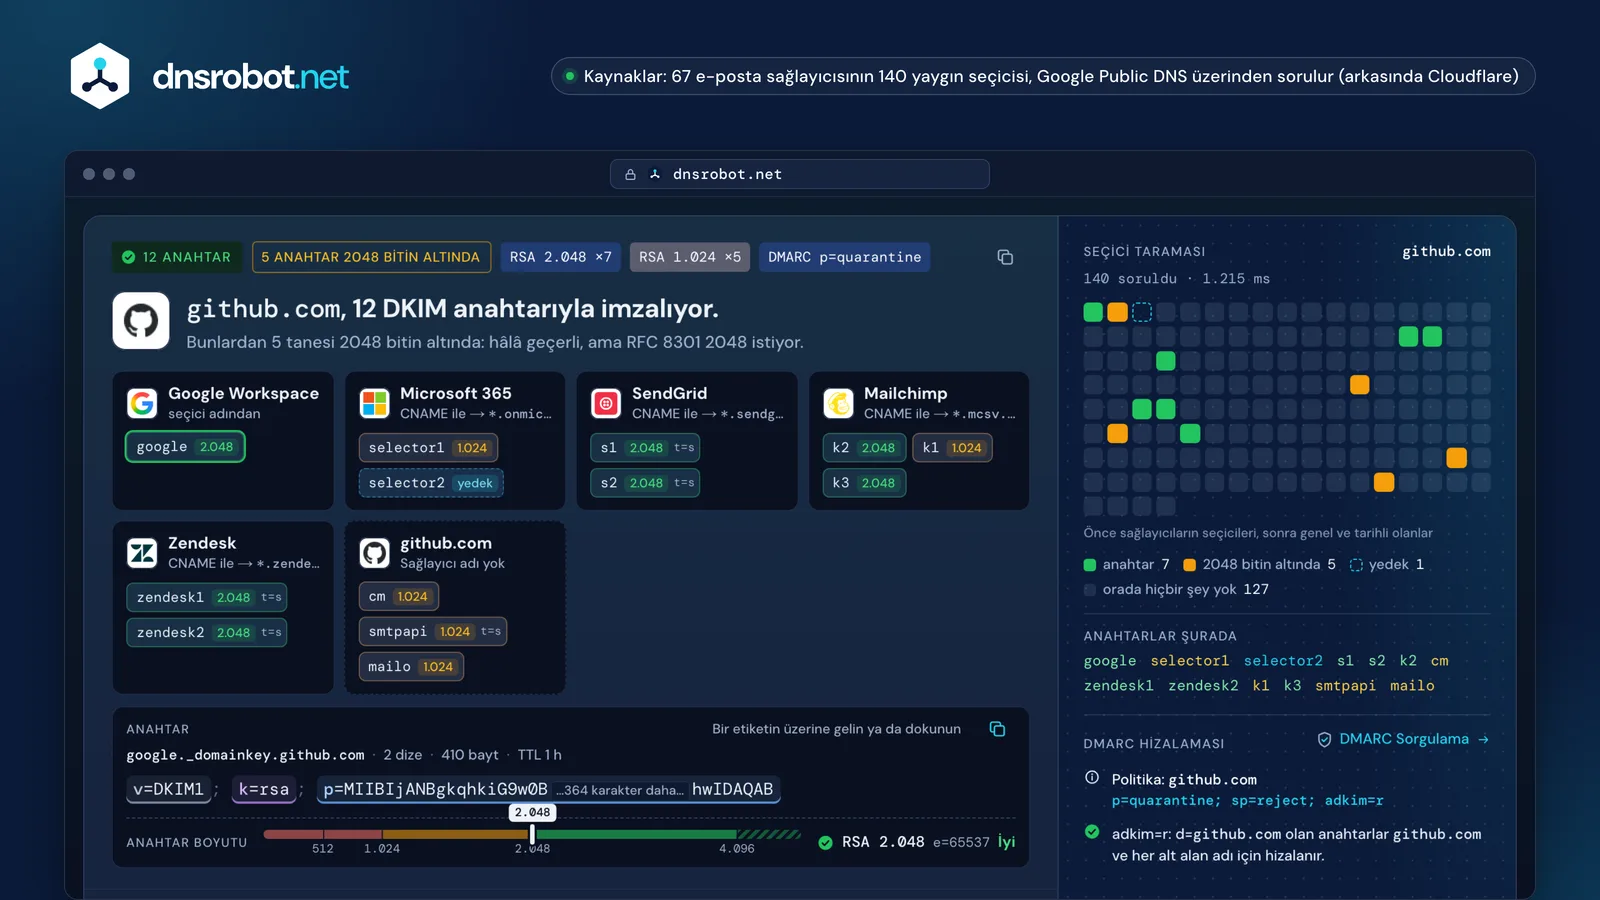The width and height of the screenshot is (1600, 900).
Task: Click the lock icon in the address bar
Action: (630, 174)
